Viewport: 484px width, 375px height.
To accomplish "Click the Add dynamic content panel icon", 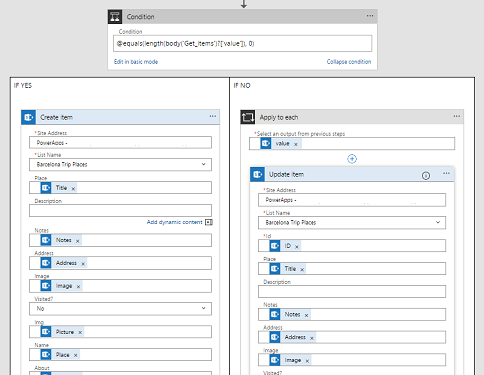I will point(209,222).
